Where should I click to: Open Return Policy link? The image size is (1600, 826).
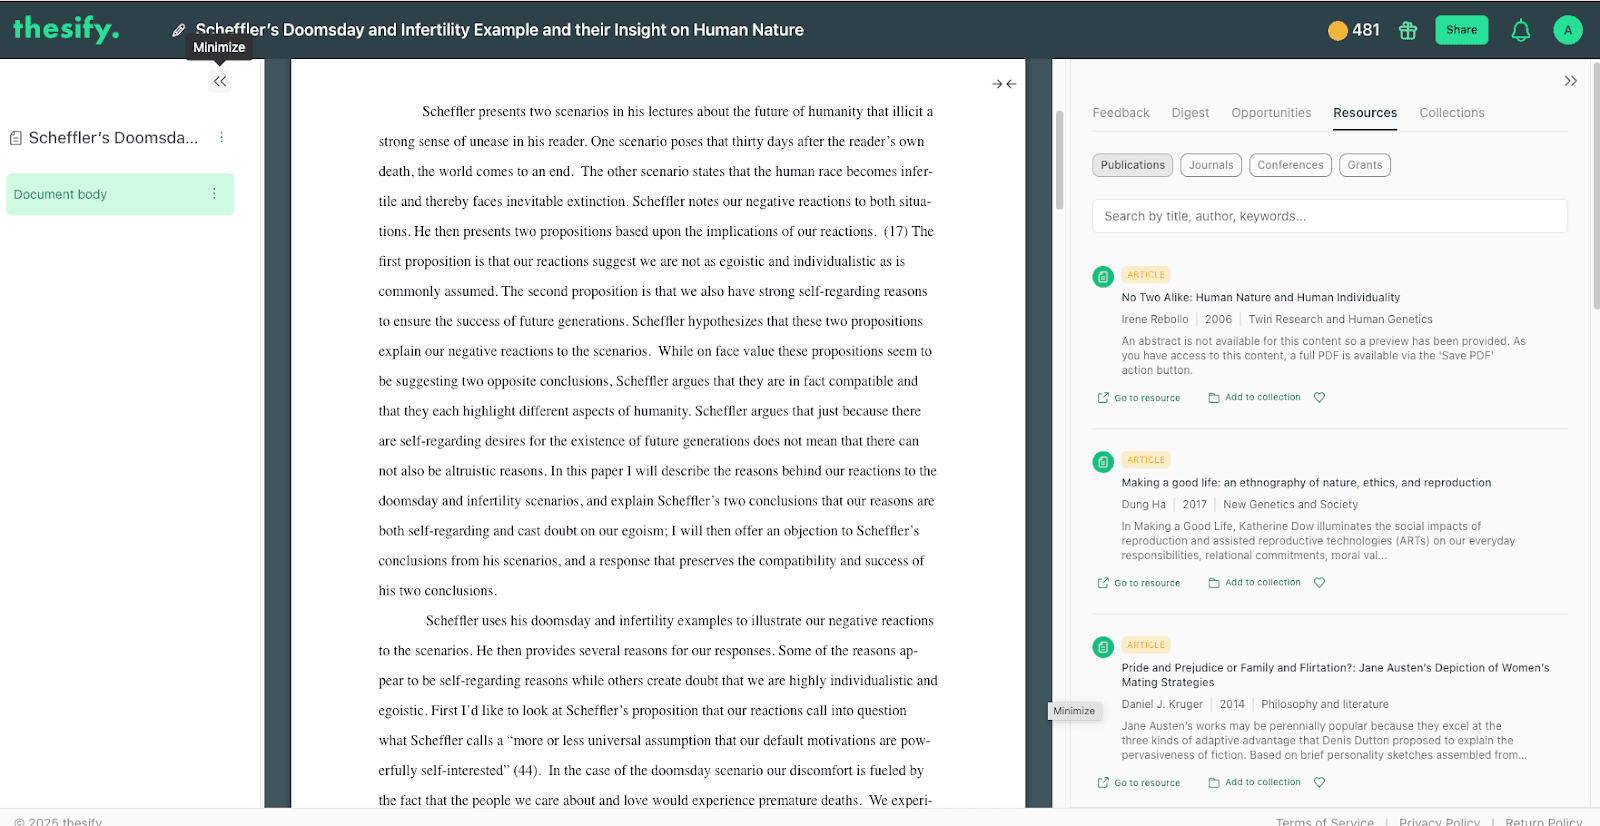[1543, 822]
